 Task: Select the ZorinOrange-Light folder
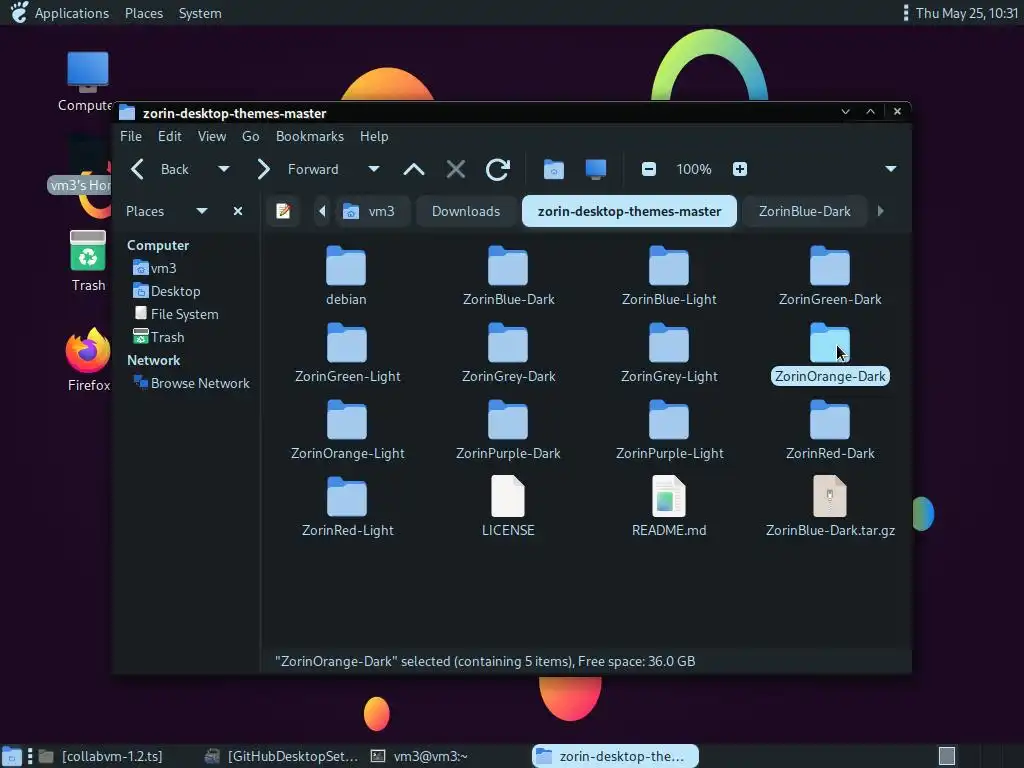coord(347,430)
